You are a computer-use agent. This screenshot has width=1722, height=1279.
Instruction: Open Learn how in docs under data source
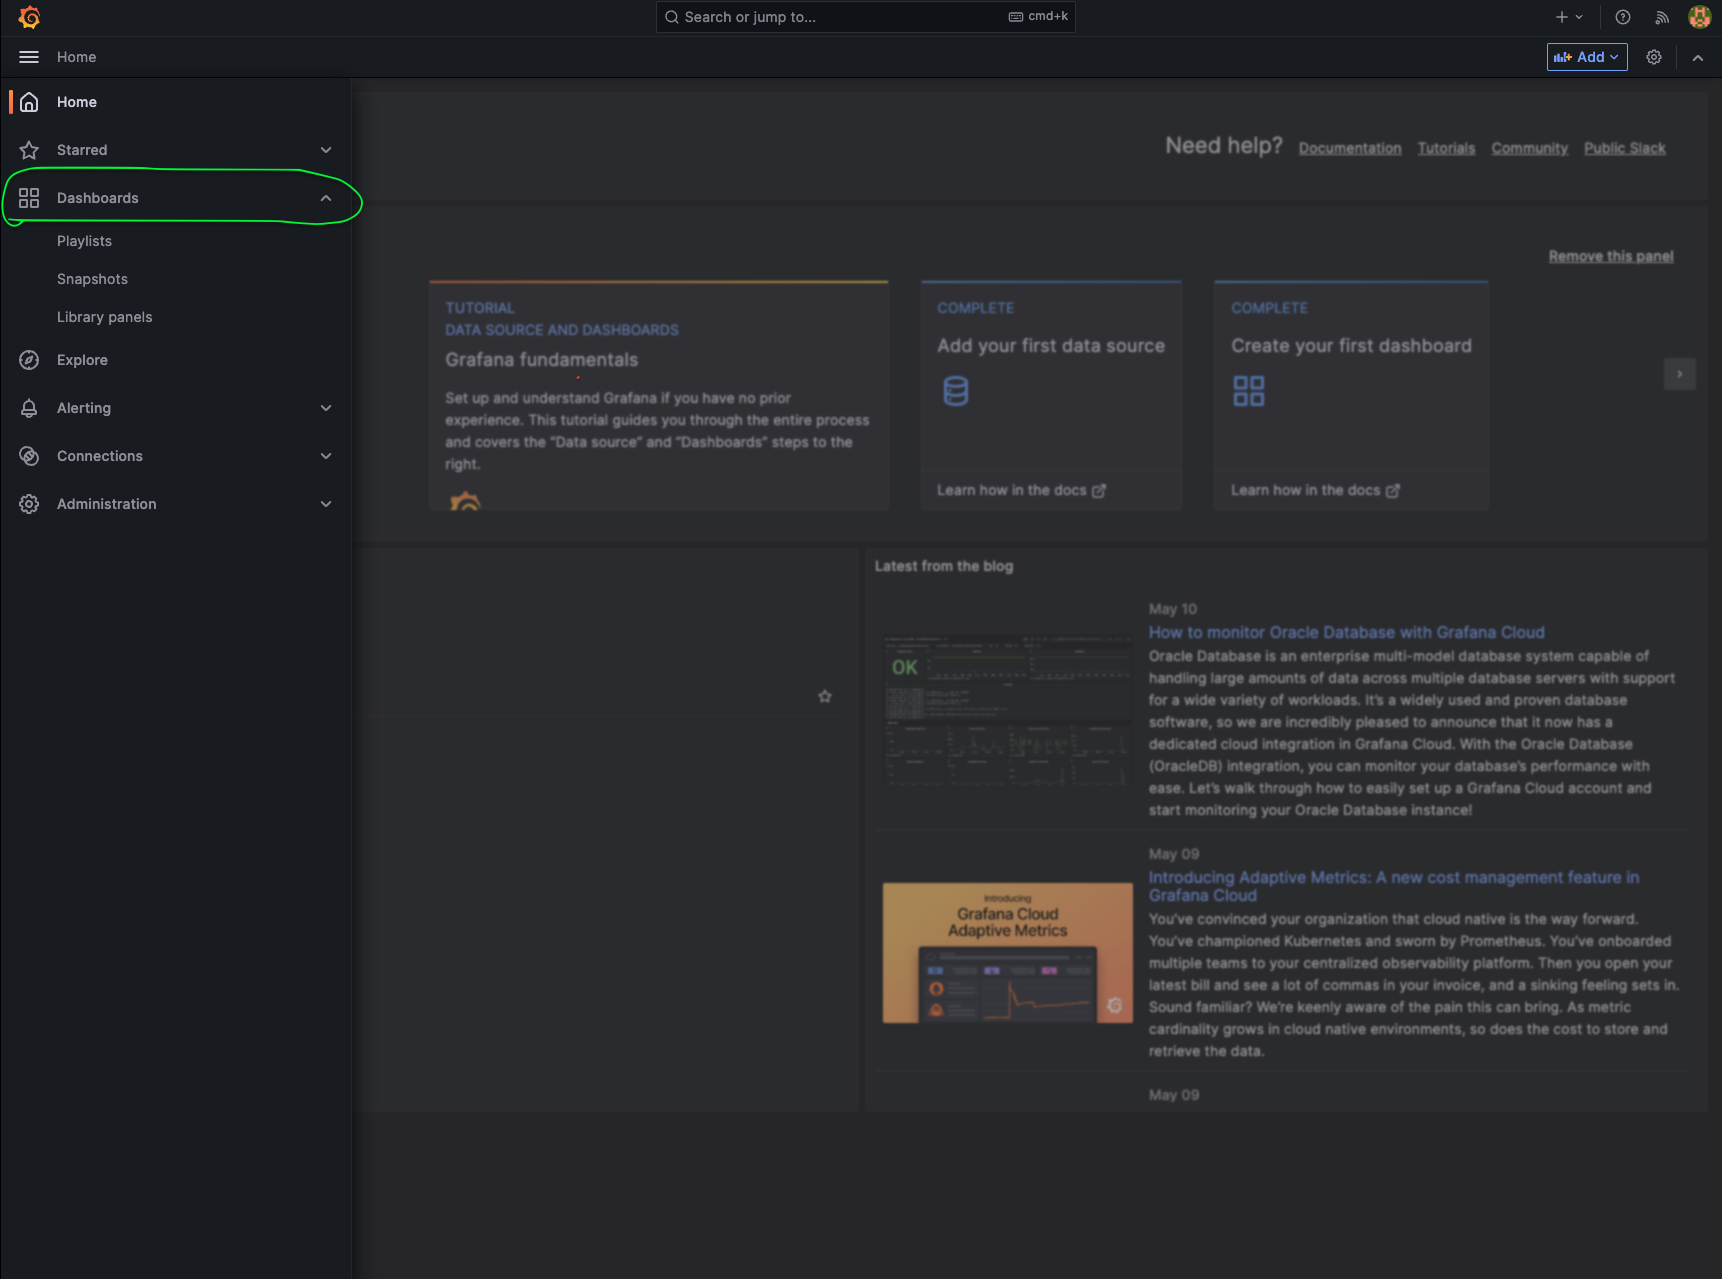pyautogui.click(x=1021, y=490)
